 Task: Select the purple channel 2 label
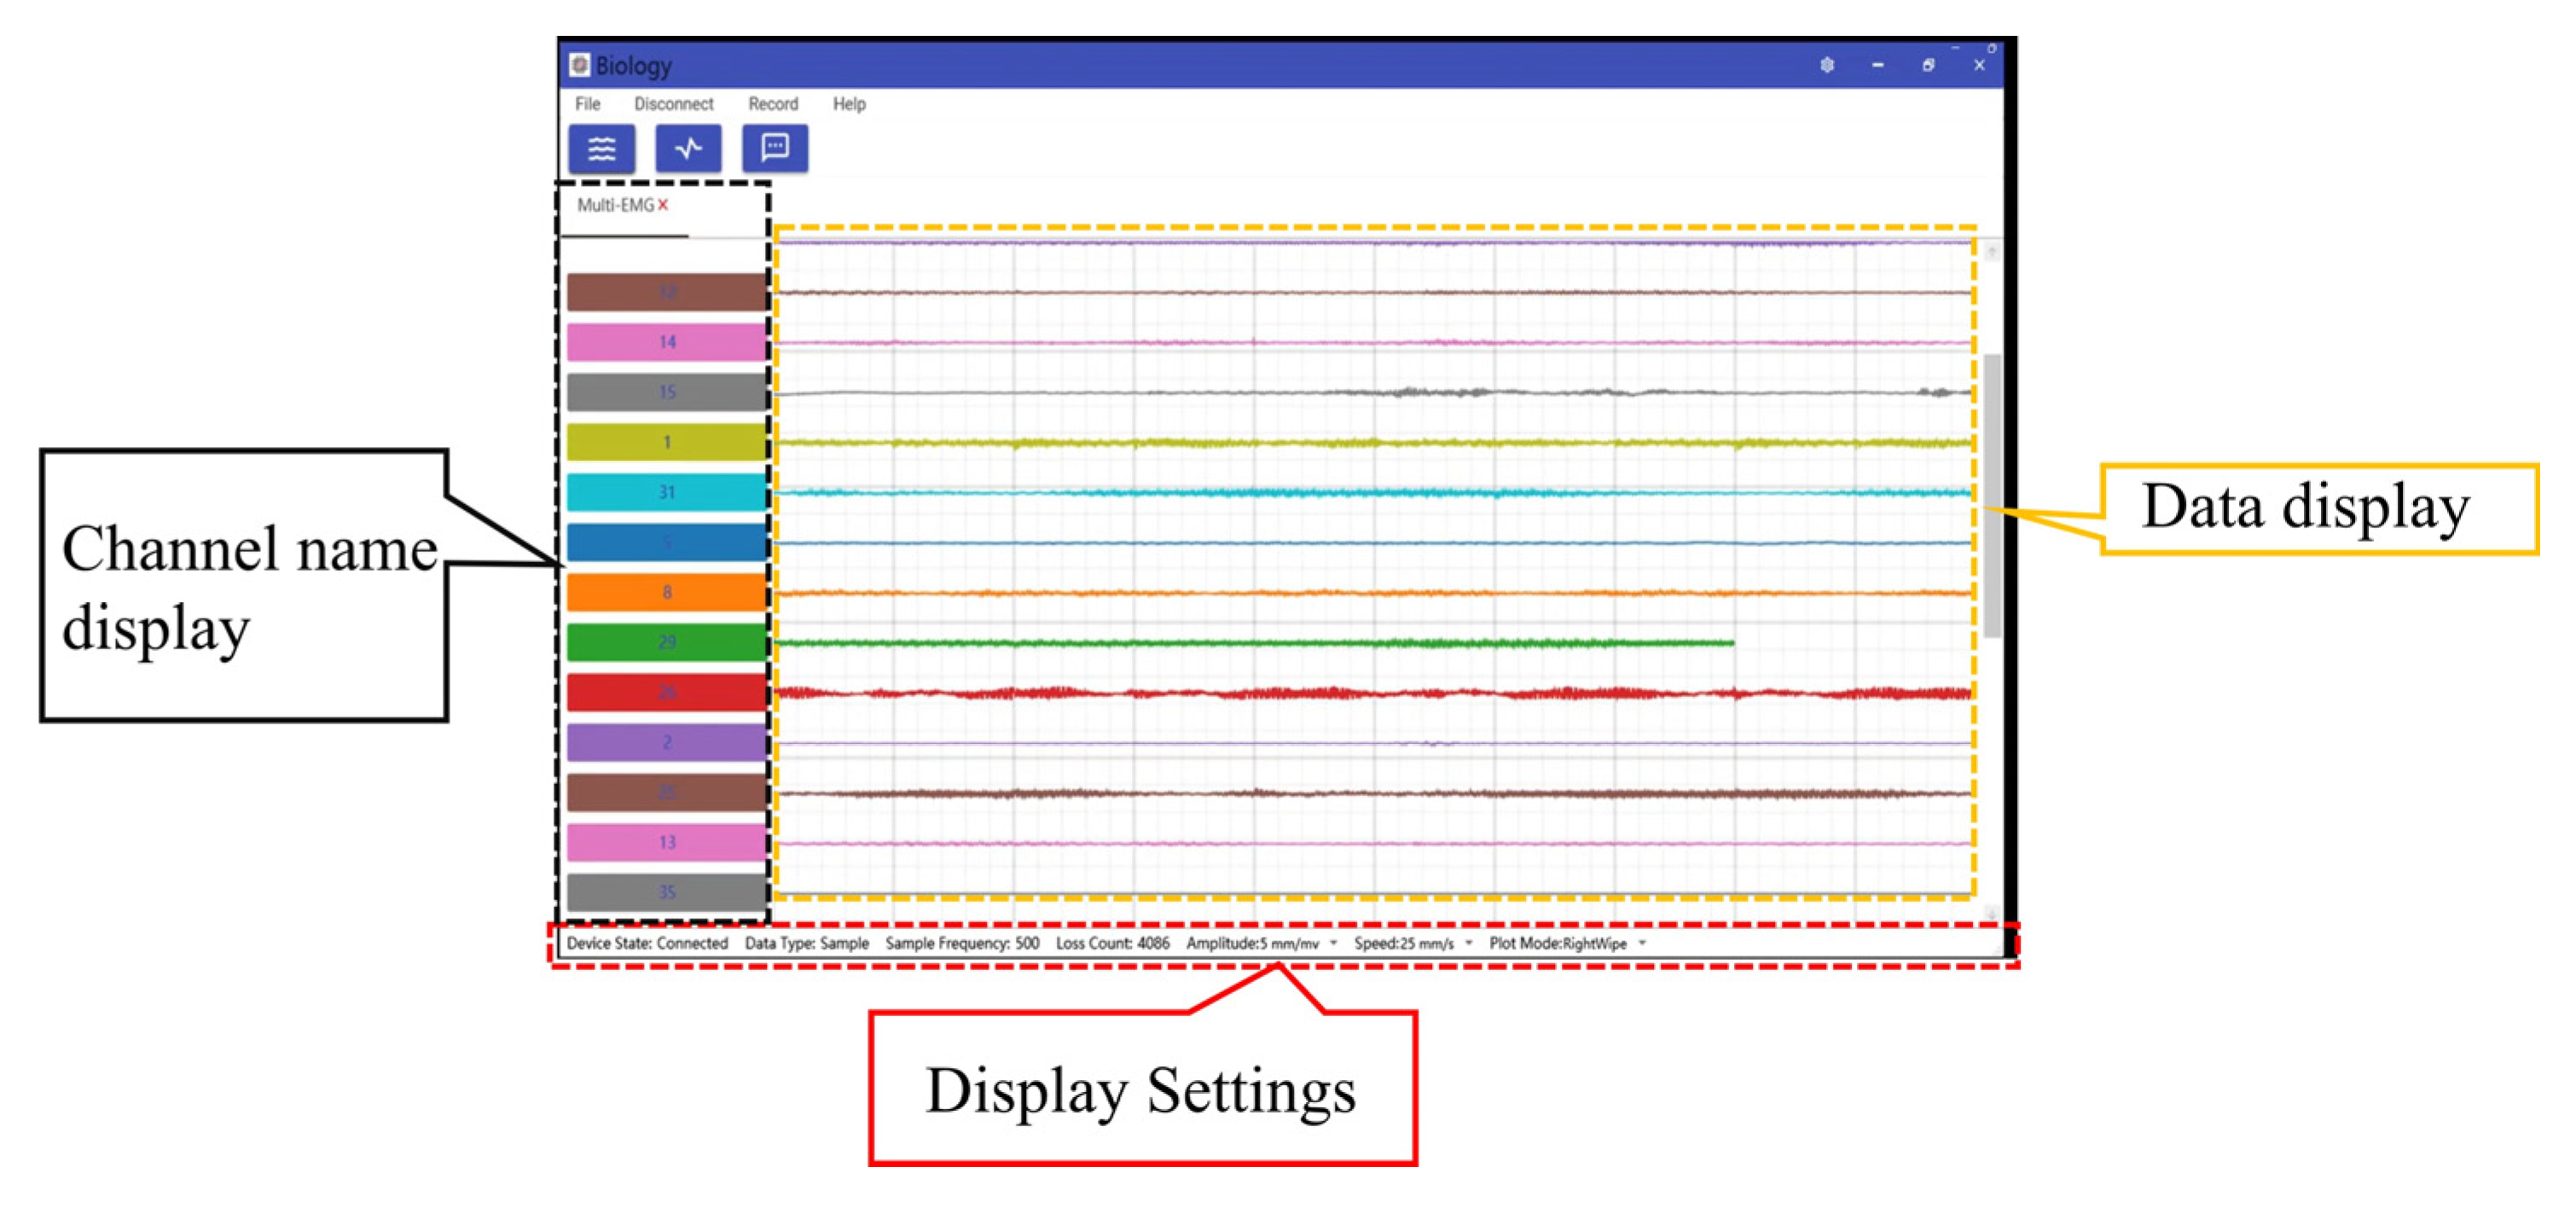click(x=666, y=742)
